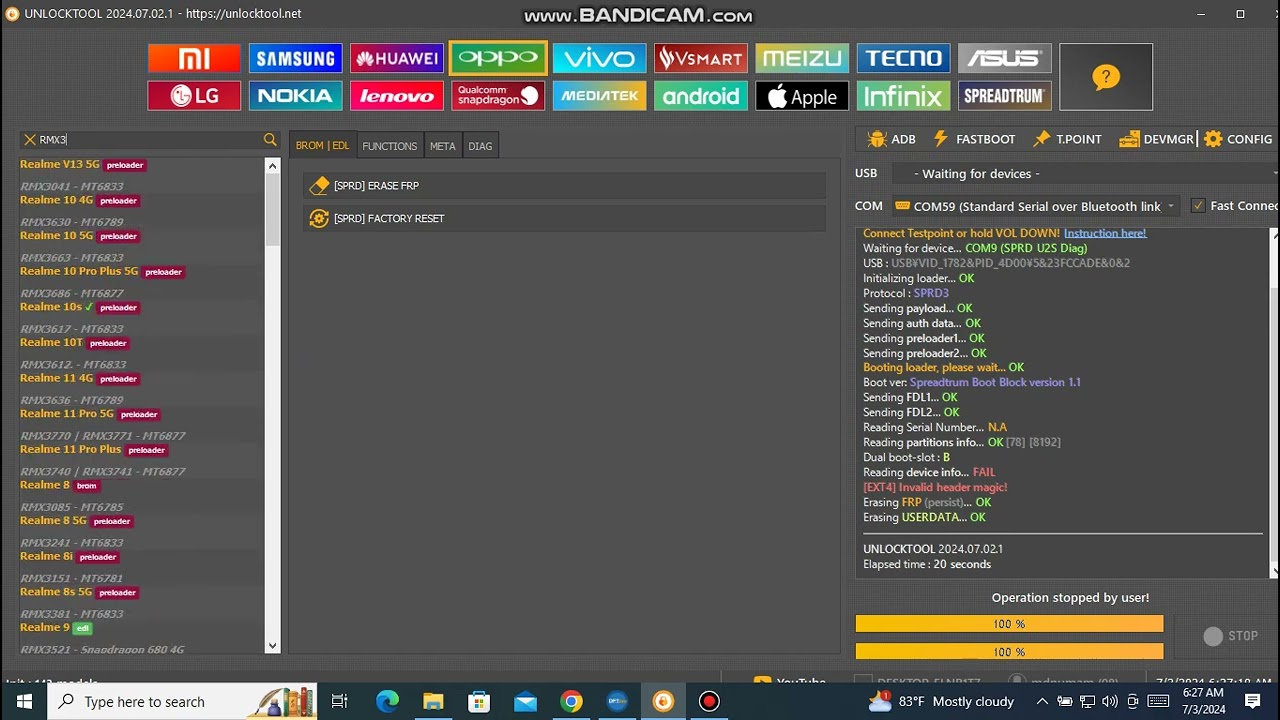Open DEVMGR toolbox tool
Image resolution: width=1280 pixels, height=720 pixels.
point(1157,139)
